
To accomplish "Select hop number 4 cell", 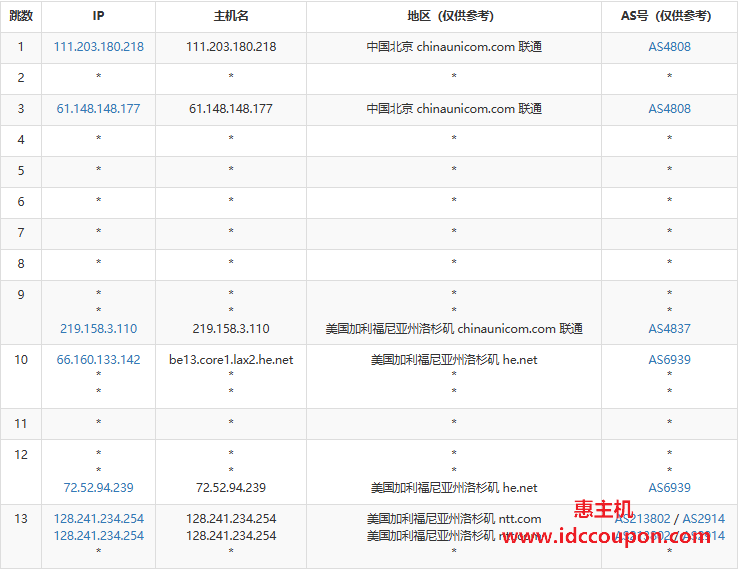I will point(21,140).
